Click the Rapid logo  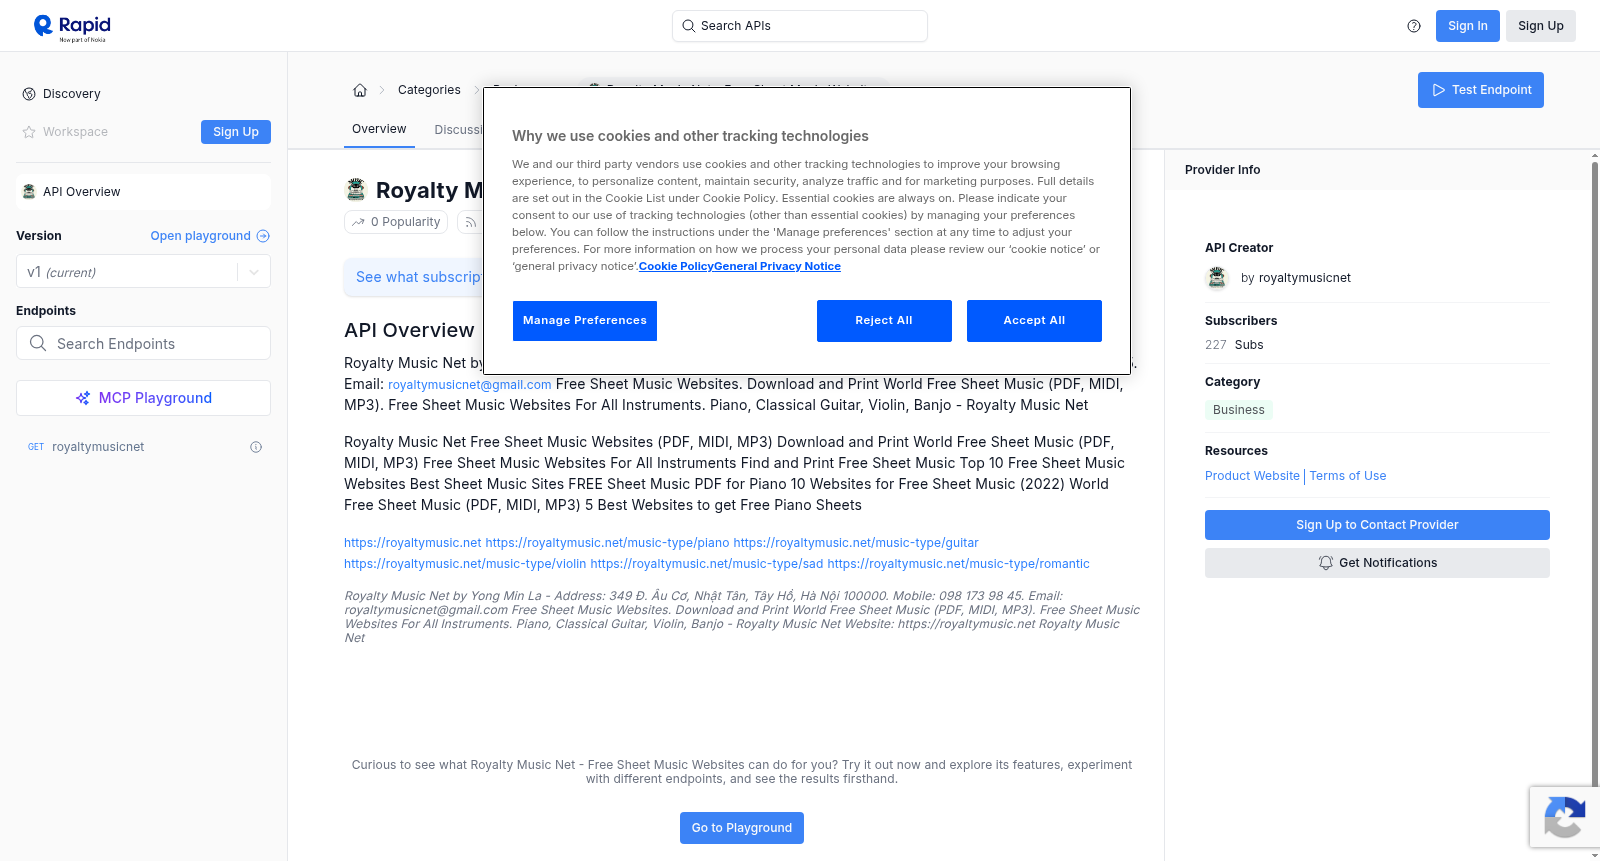pos(72,27)
